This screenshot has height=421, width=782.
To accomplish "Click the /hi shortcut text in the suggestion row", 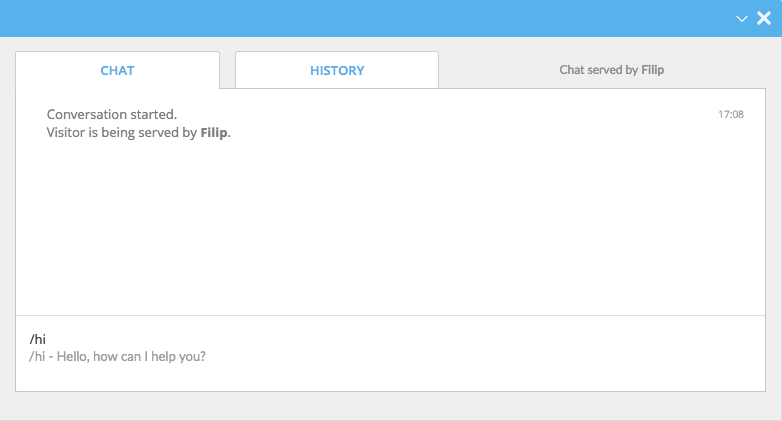I will (37, 356).
